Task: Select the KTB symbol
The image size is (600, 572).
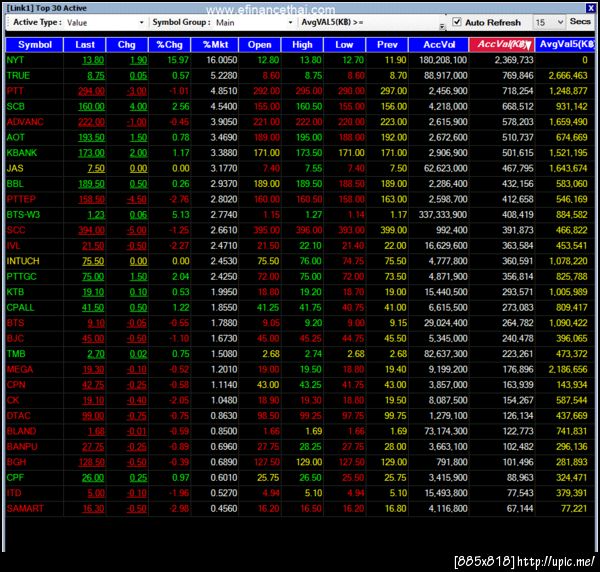Action: tap(15, 292)
